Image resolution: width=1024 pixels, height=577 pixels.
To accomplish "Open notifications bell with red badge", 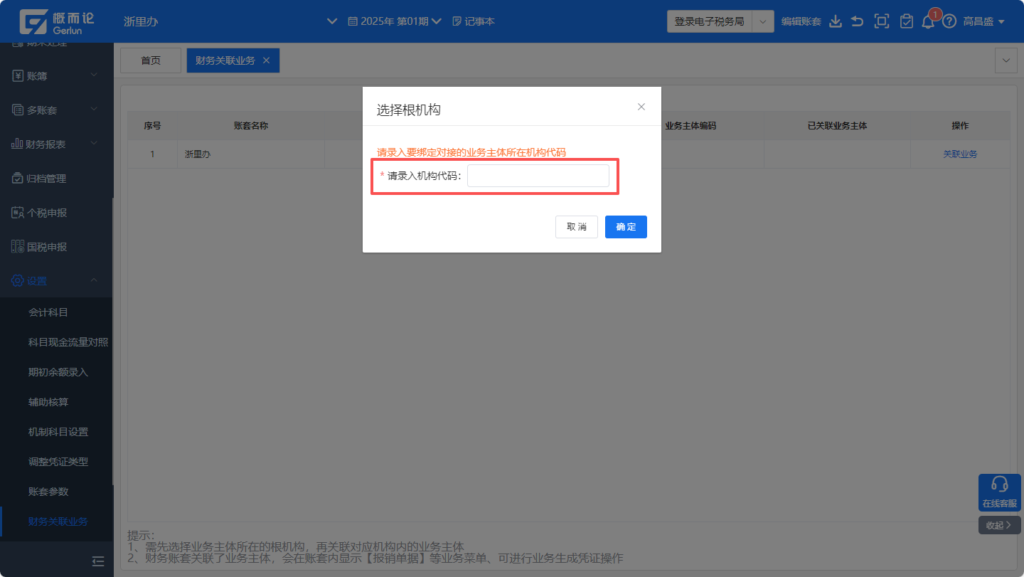I will (x=929, y=21).
